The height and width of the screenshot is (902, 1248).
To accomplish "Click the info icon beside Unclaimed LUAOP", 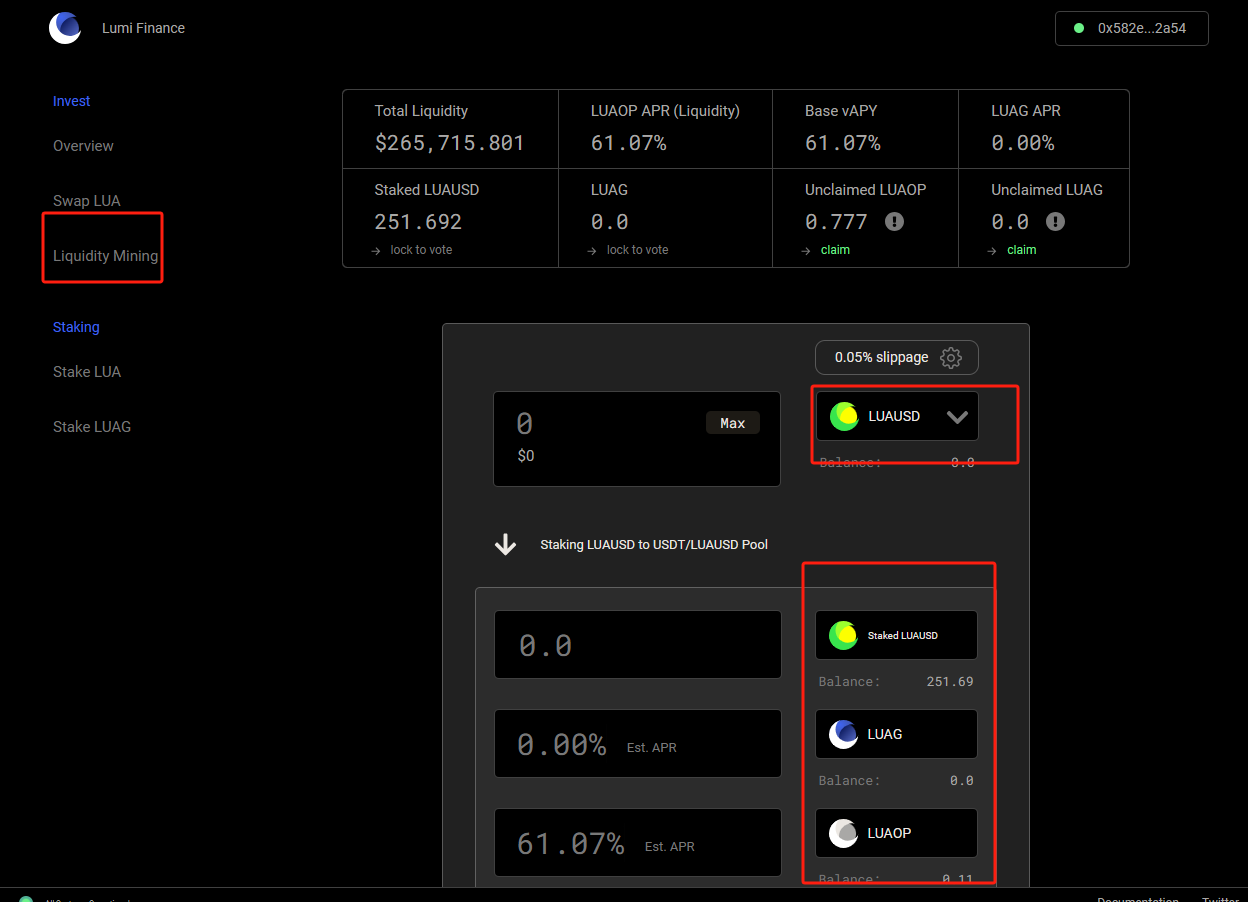I will coord(894,221).
